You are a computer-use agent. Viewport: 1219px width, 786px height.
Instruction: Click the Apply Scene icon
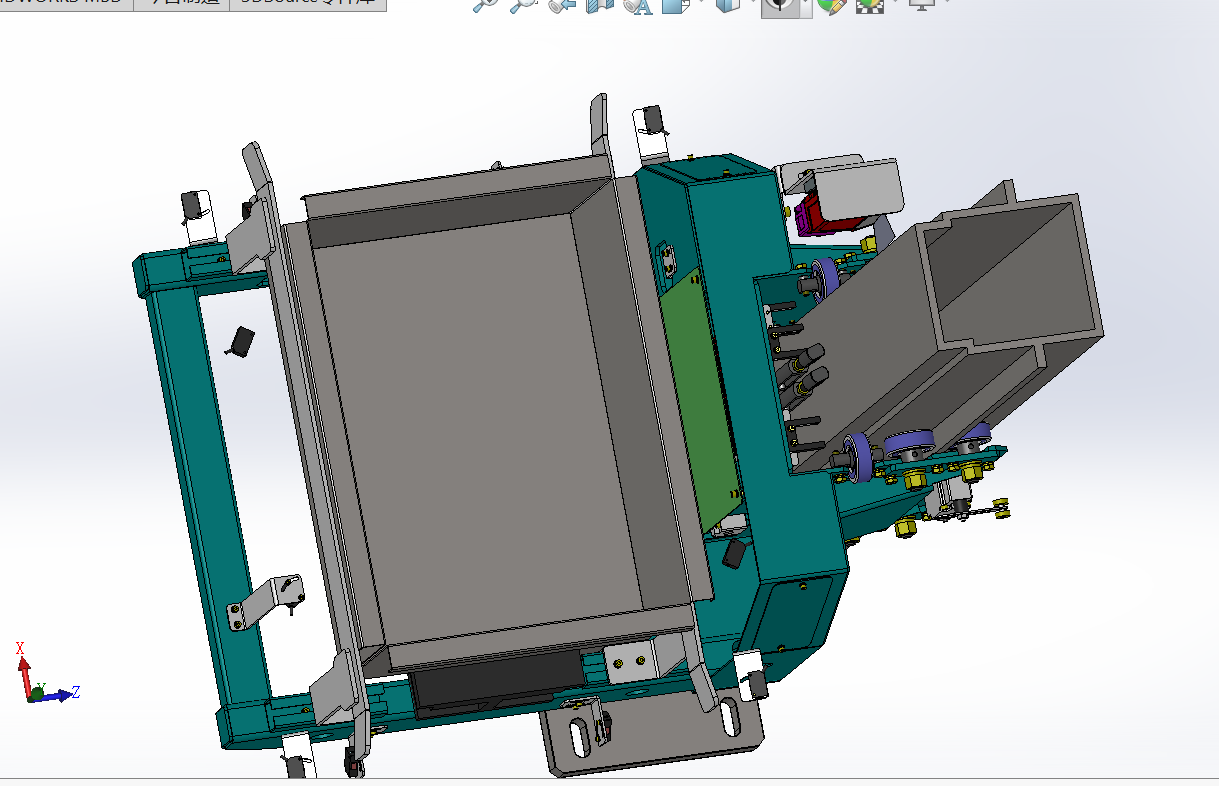pyautogui.click(x=869, y=5)
